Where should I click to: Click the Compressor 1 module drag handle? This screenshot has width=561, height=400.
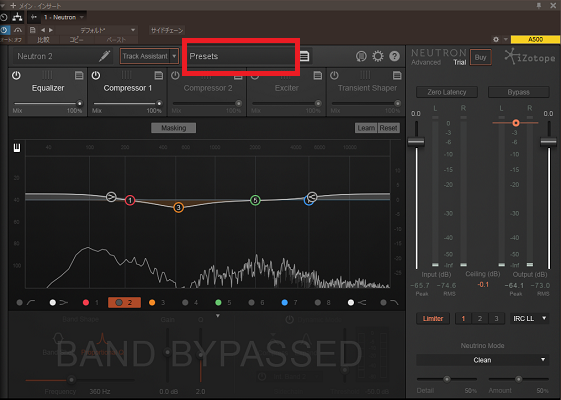126,75
